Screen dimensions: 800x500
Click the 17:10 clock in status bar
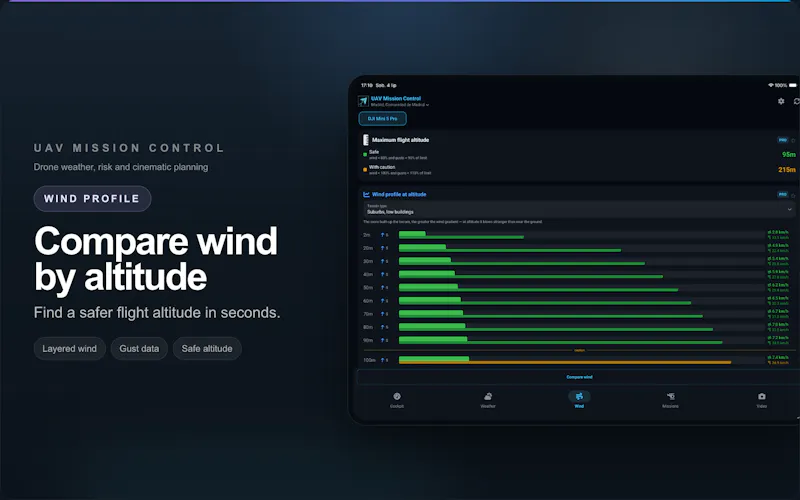367,85
